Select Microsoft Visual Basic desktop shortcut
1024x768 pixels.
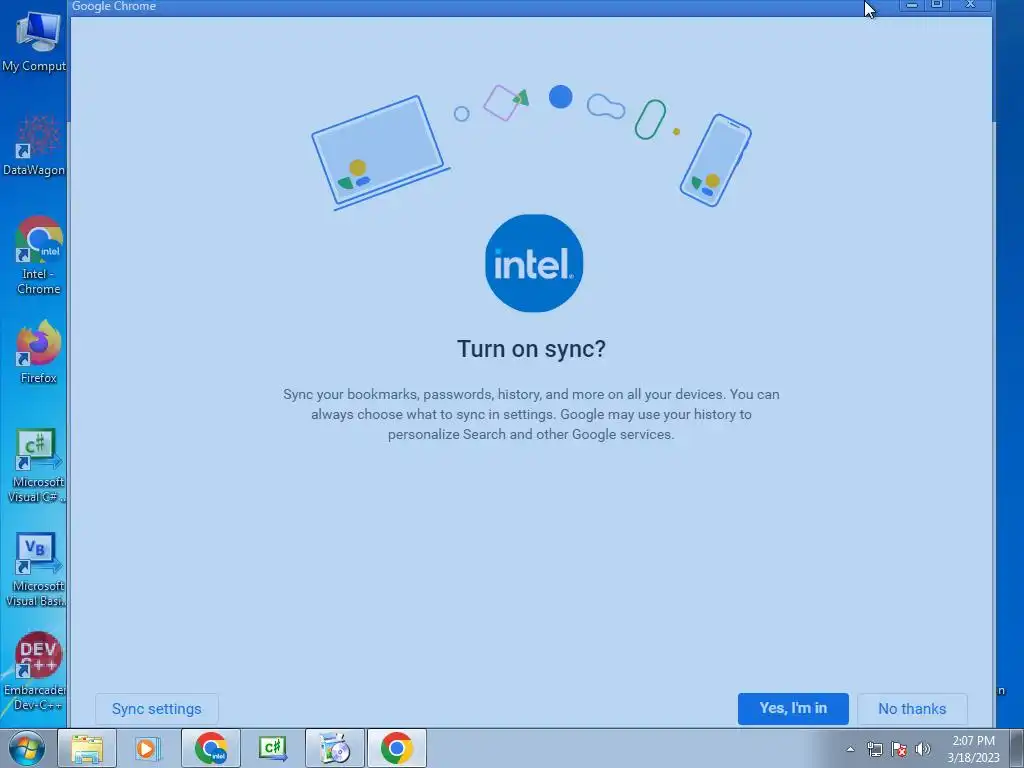pyautogui.click(x=38, y=569)
